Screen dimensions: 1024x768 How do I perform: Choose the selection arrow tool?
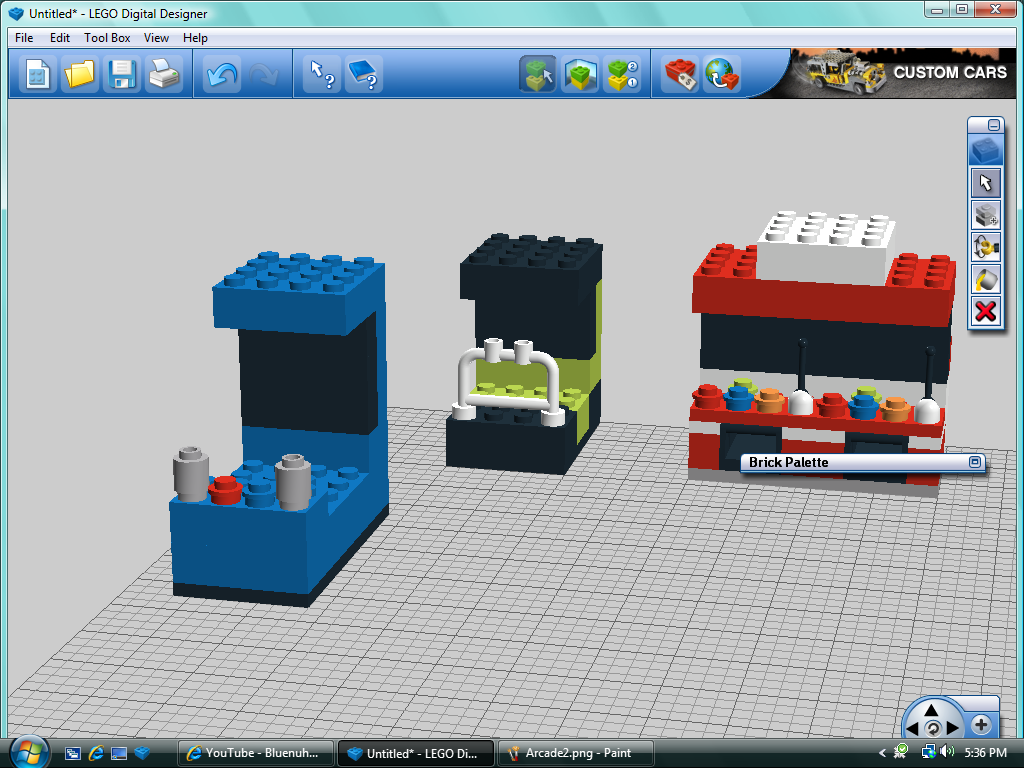coord(985,183)
